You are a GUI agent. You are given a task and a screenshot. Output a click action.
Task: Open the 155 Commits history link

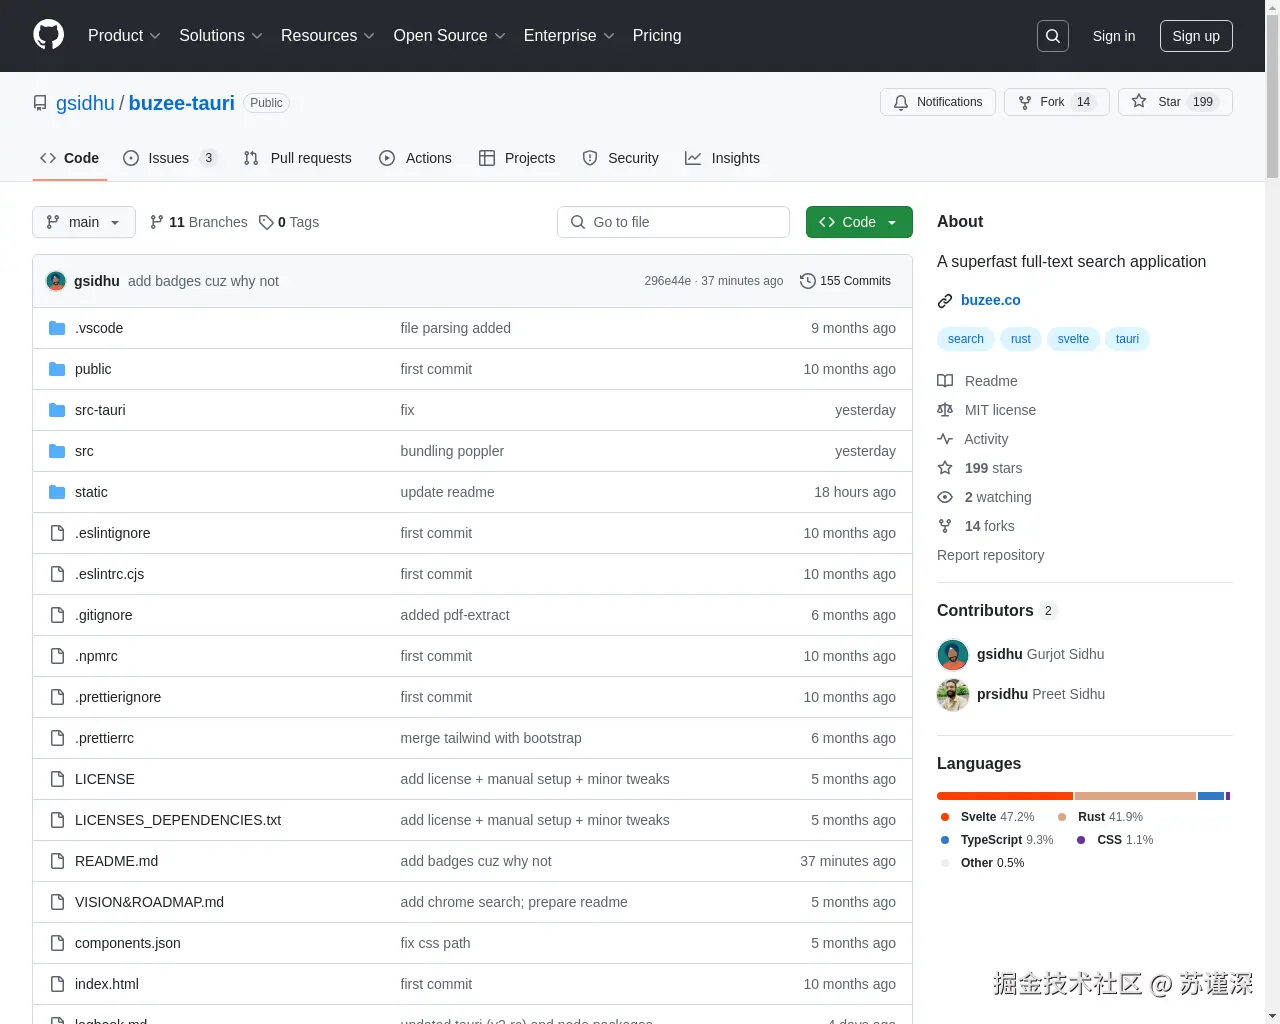click(x=845, y=281)
